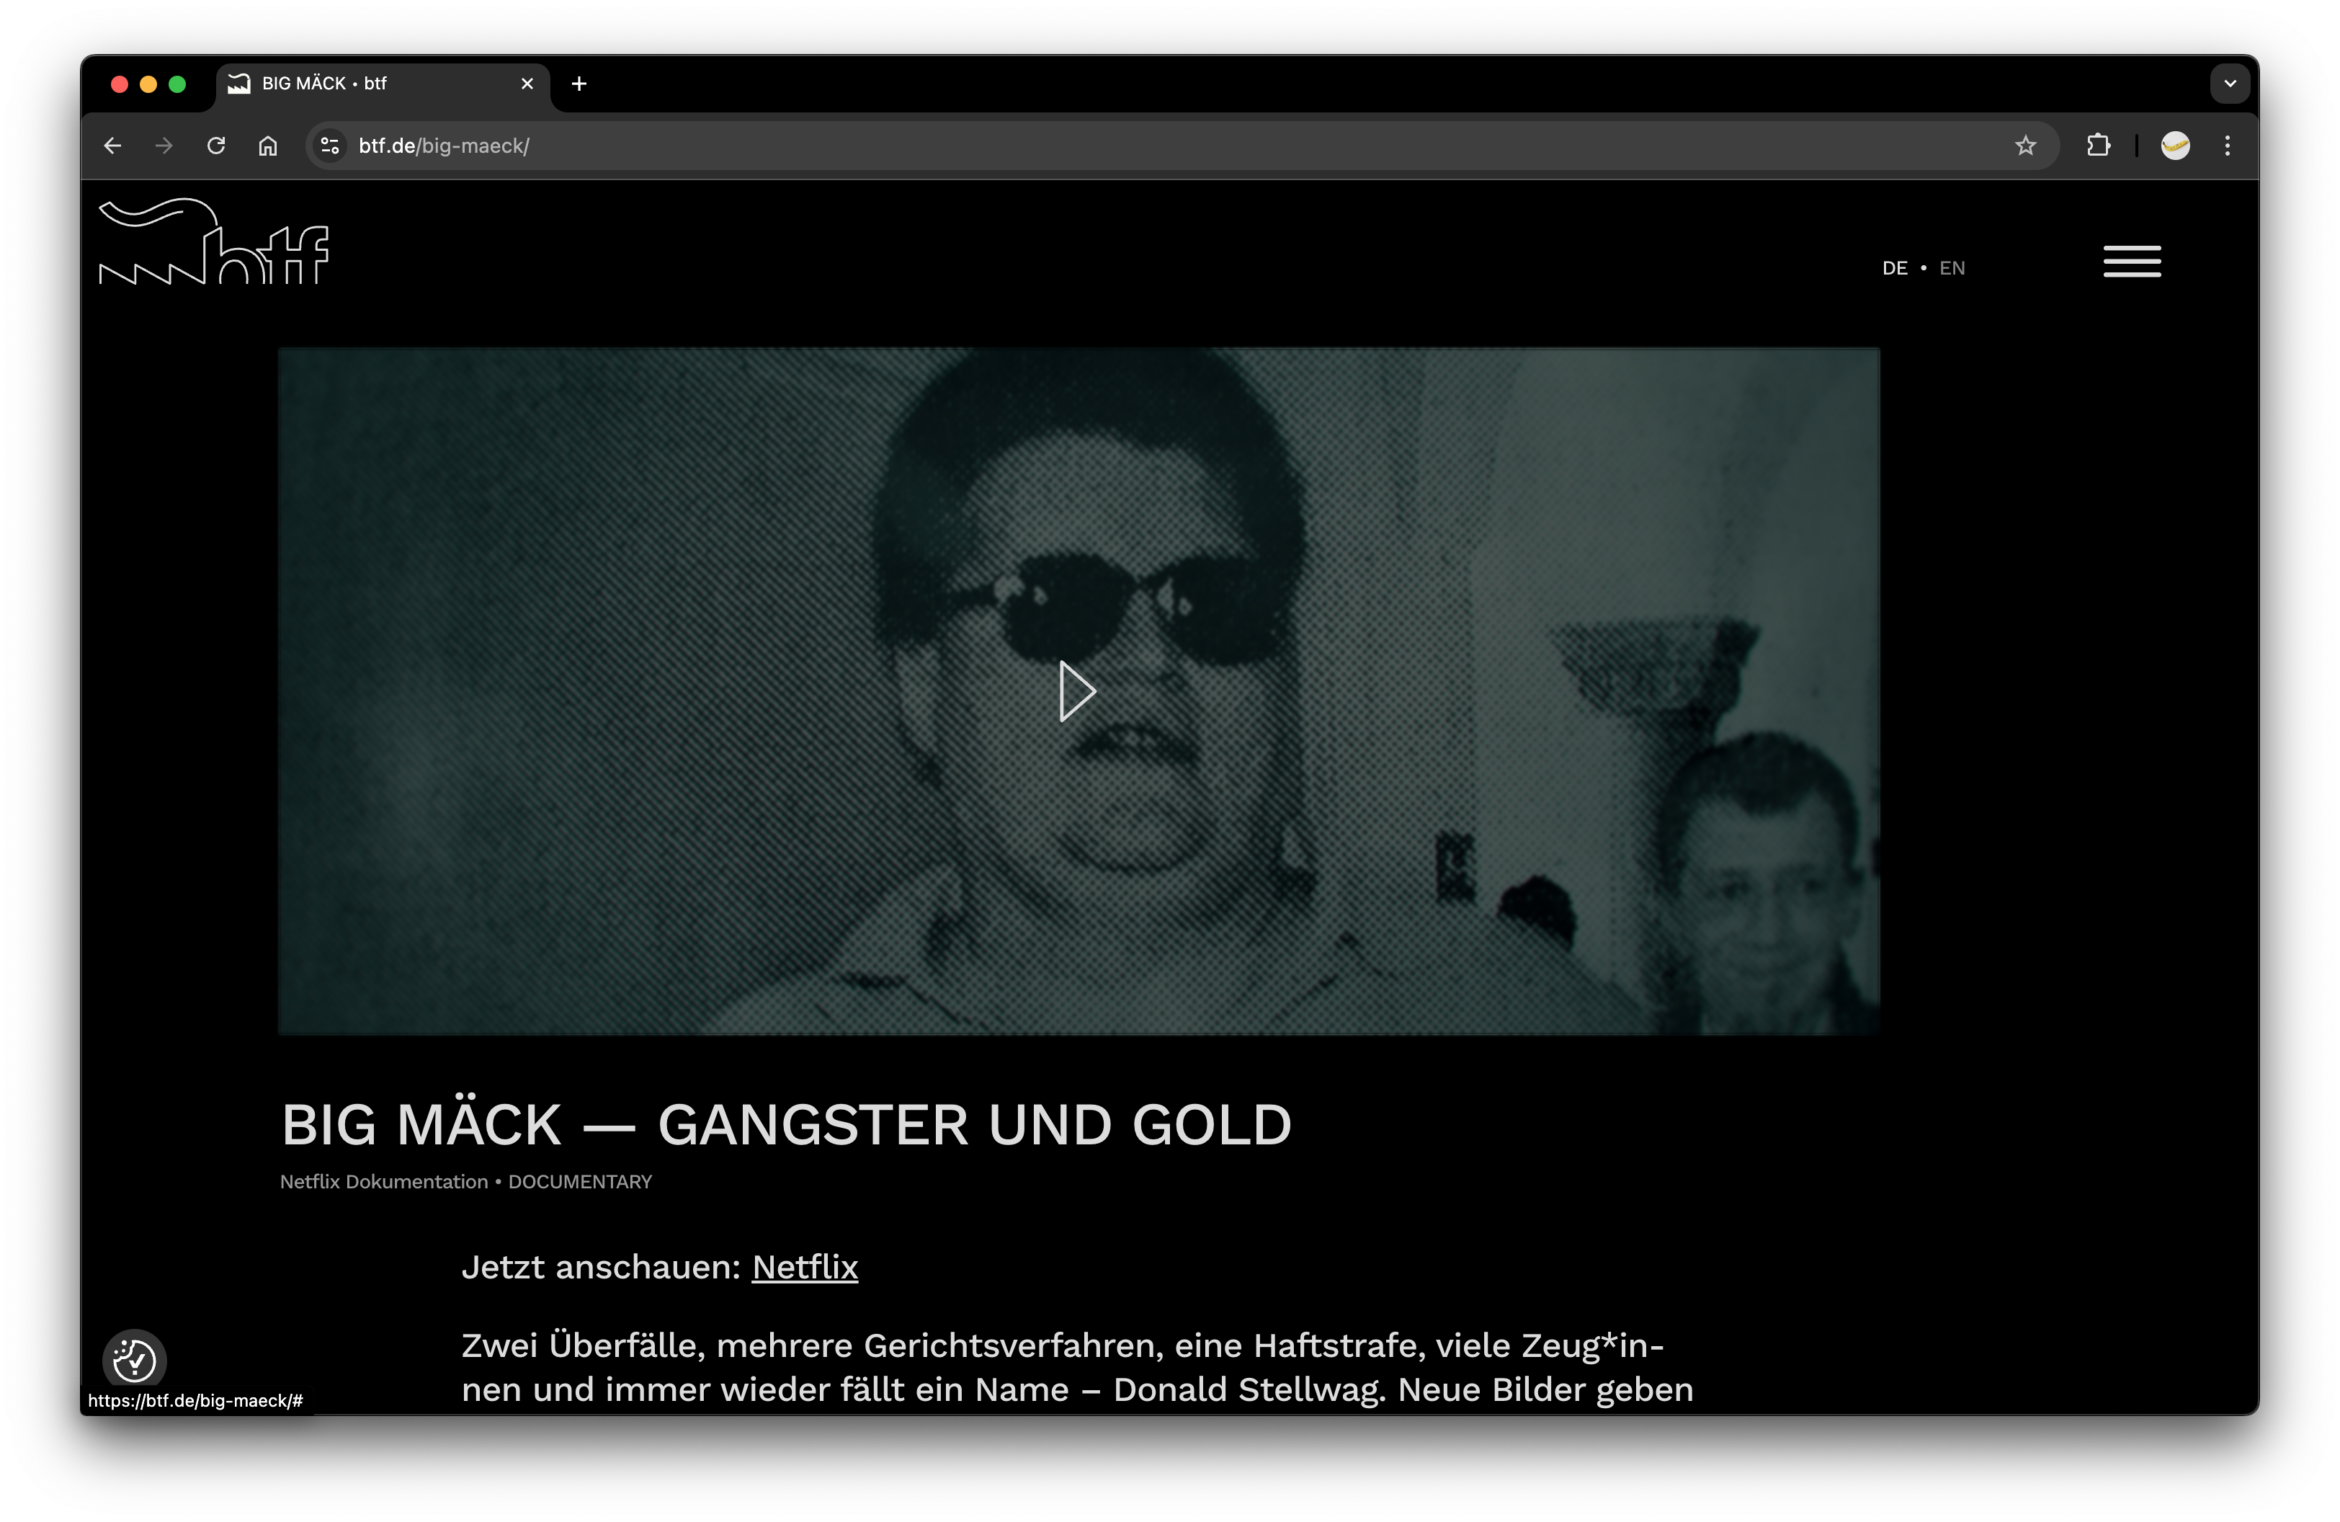Open a new browser tab
Viewport: 2340px width, 1522px height.
click(579, 84)
